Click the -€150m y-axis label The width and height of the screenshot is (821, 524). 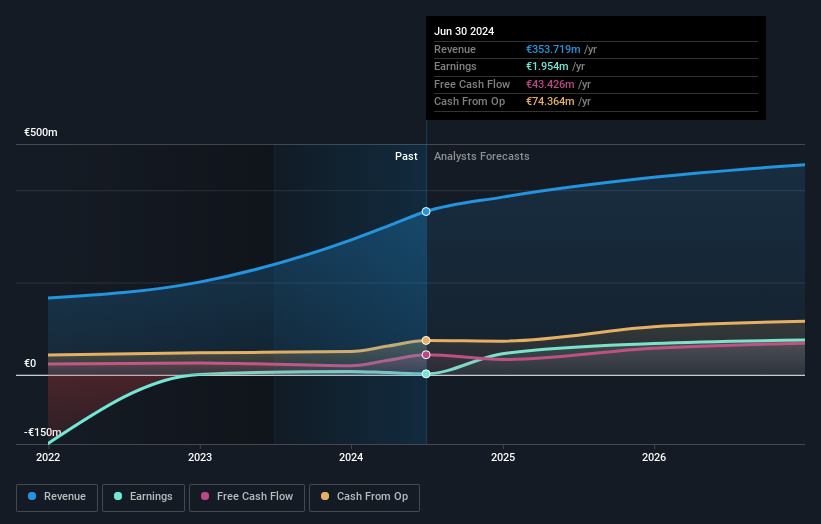[x=42, y=432]
